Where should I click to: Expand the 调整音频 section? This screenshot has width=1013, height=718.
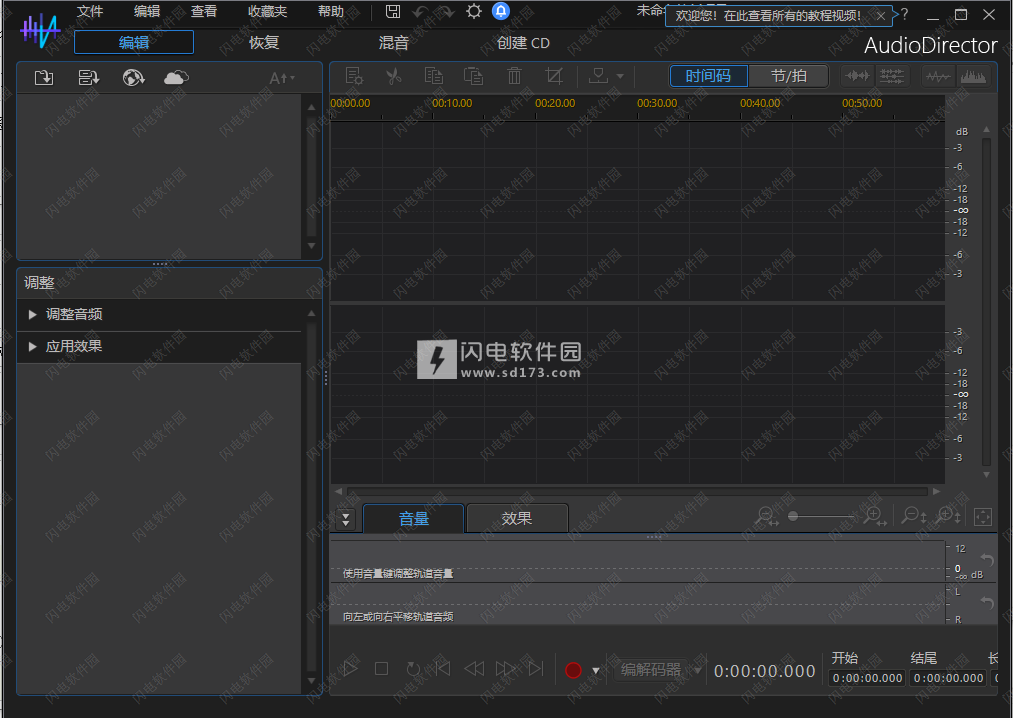click(32, 315)
